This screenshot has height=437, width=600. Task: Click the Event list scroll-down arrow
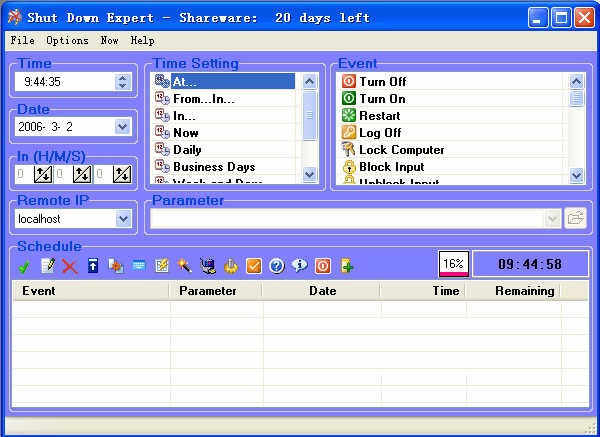coord(576,175)
